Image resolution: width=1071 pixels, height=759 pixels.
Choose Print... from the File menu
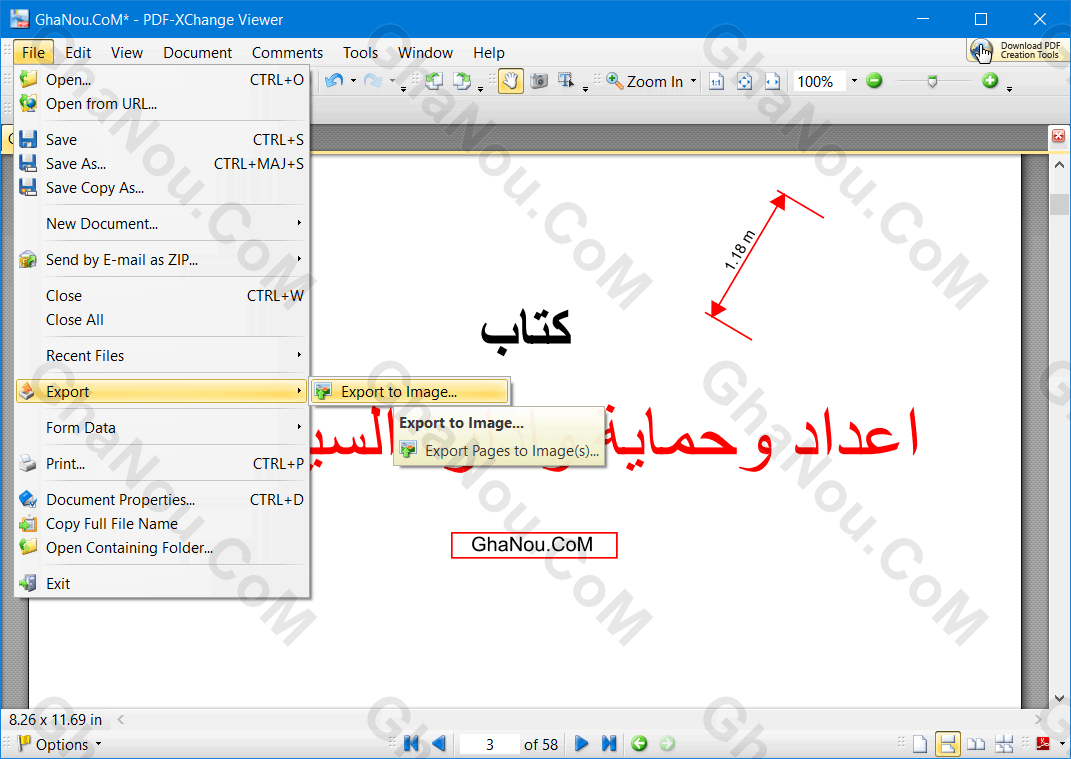pos(162,464)
